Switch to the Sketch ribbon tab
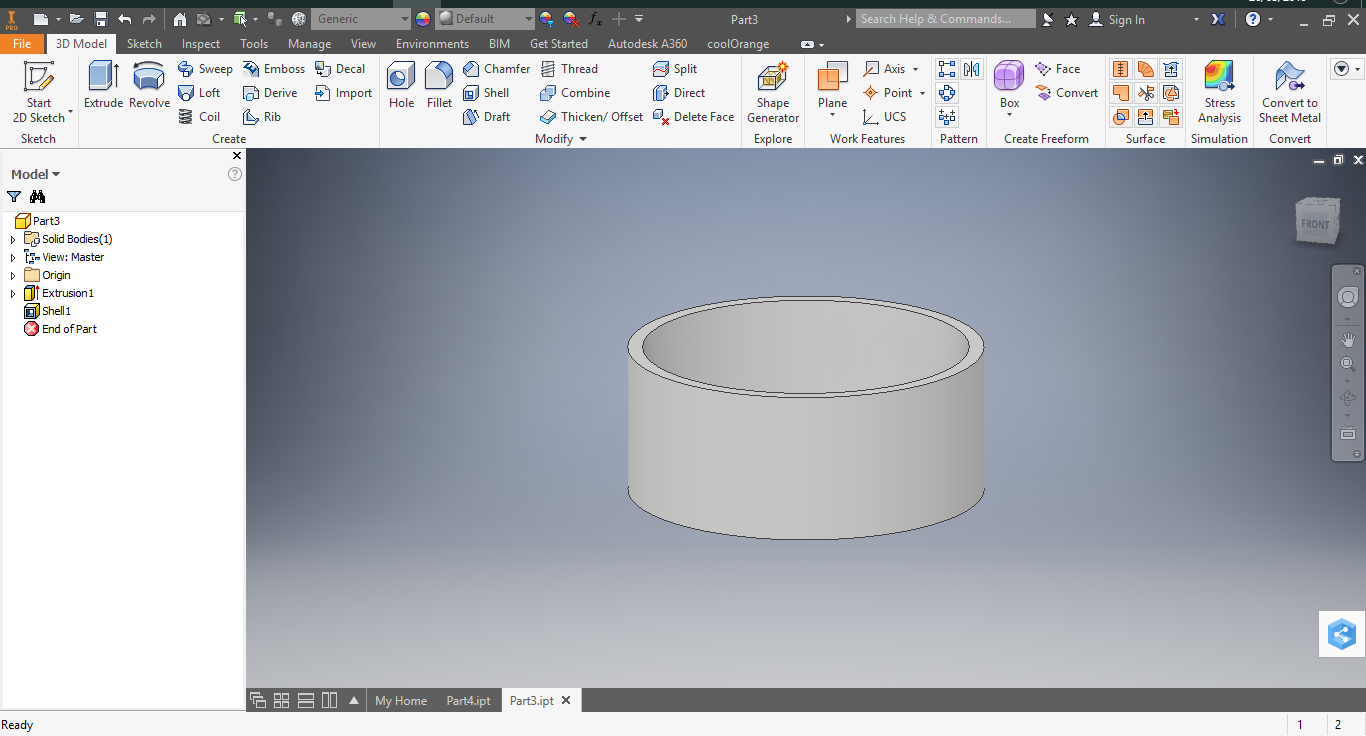 pyautogui.click(x=144, y=44)
